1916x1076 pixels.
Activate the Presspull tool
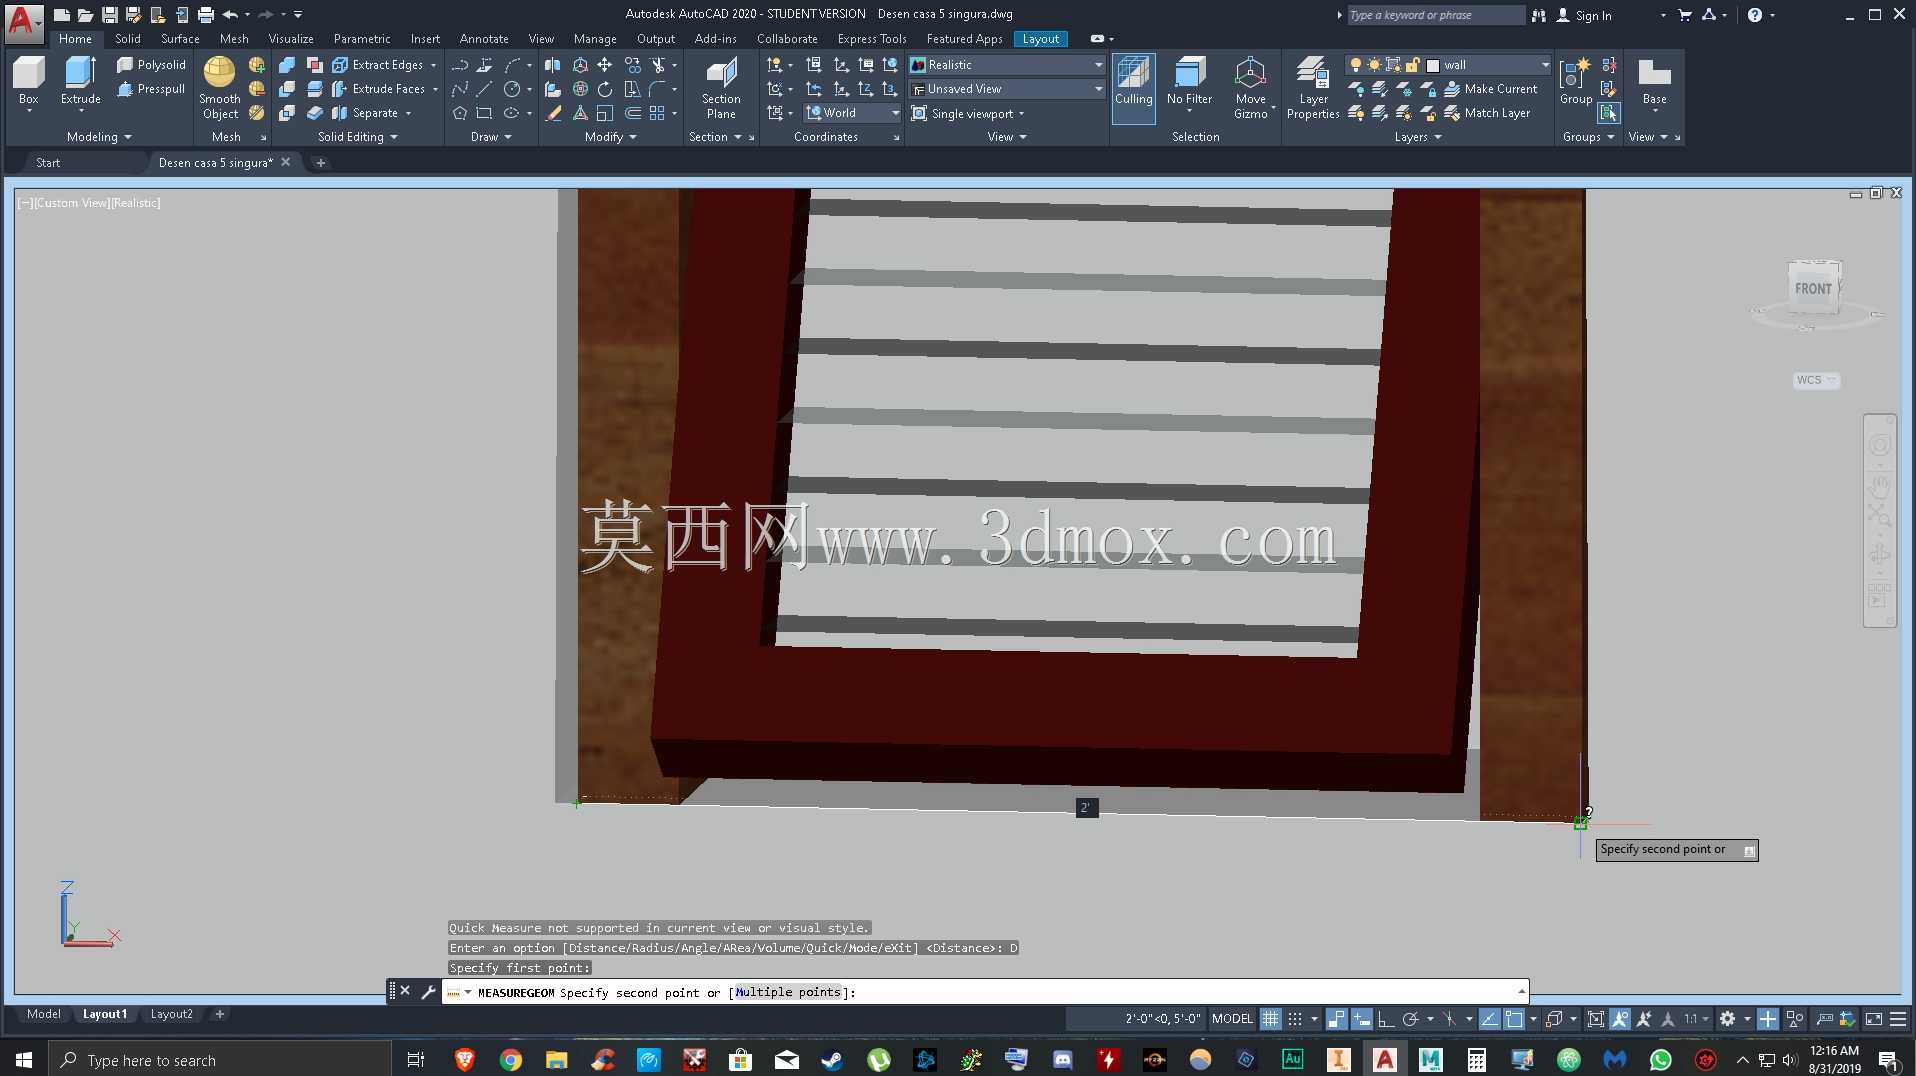pyautogui.click(x=151, y=89)
